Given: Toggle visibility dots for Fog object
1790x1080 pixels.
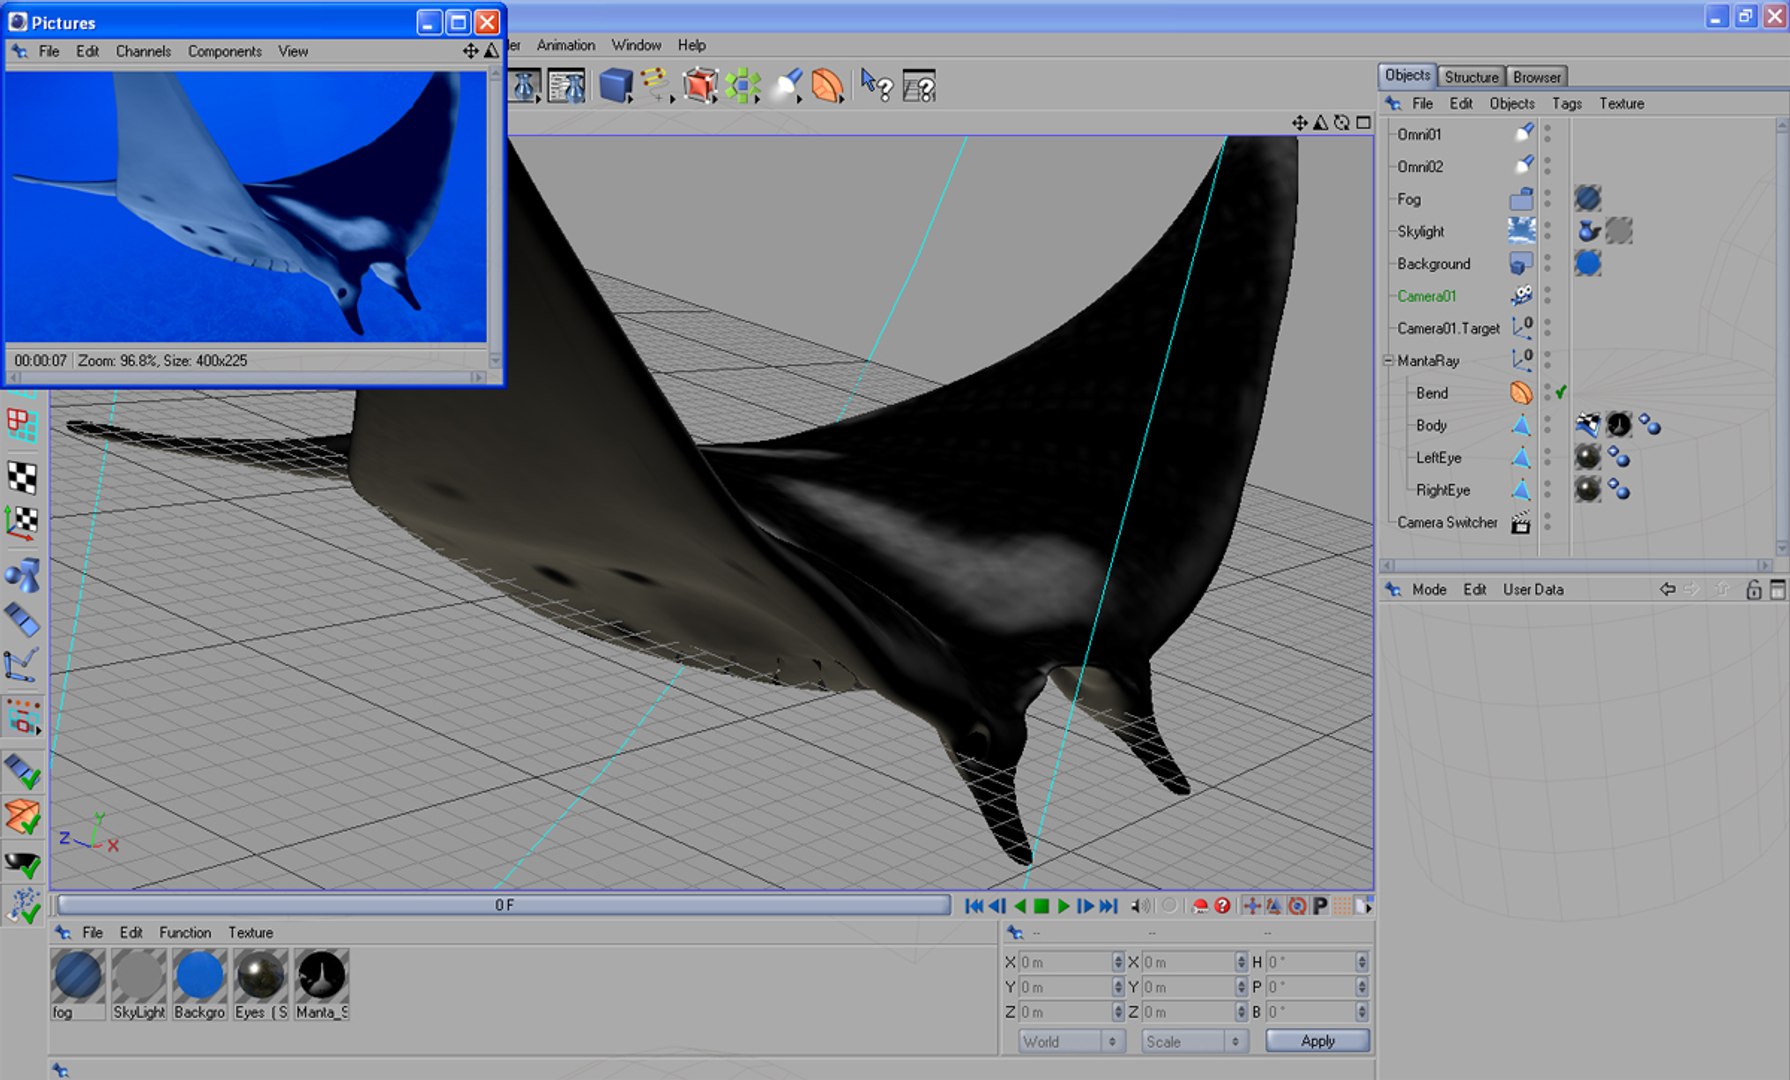Looking at the screenshot, I should point(1547,199).
